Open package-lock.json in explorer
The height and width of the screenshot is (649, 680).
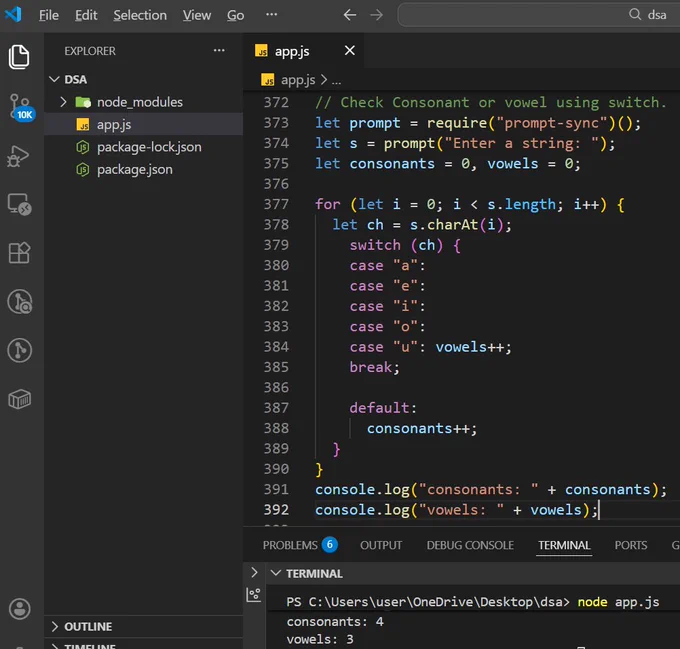click(x=144, y=147)
